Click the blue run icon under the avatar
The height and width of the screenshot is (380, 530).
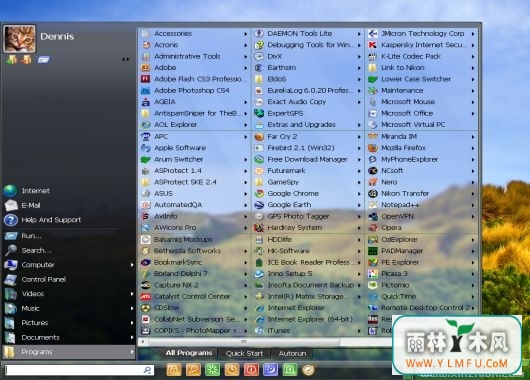(43, 60)
